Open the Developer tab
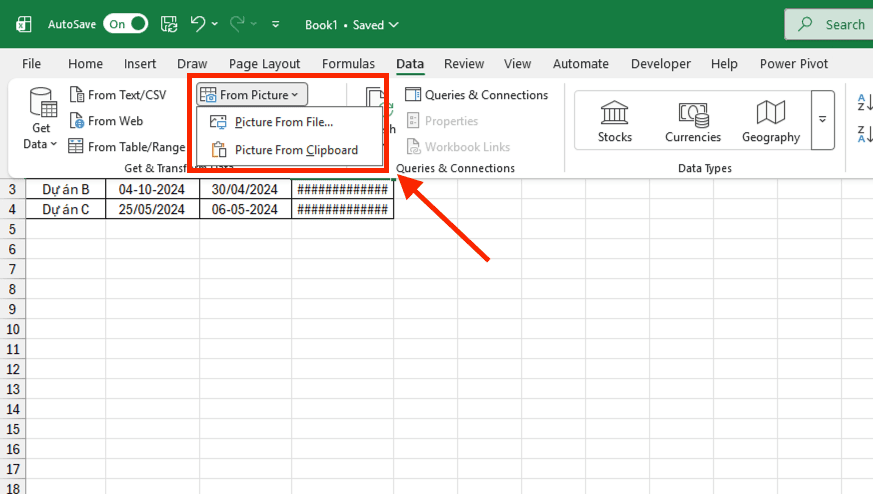873x494 pixels. tap(661, 63)
